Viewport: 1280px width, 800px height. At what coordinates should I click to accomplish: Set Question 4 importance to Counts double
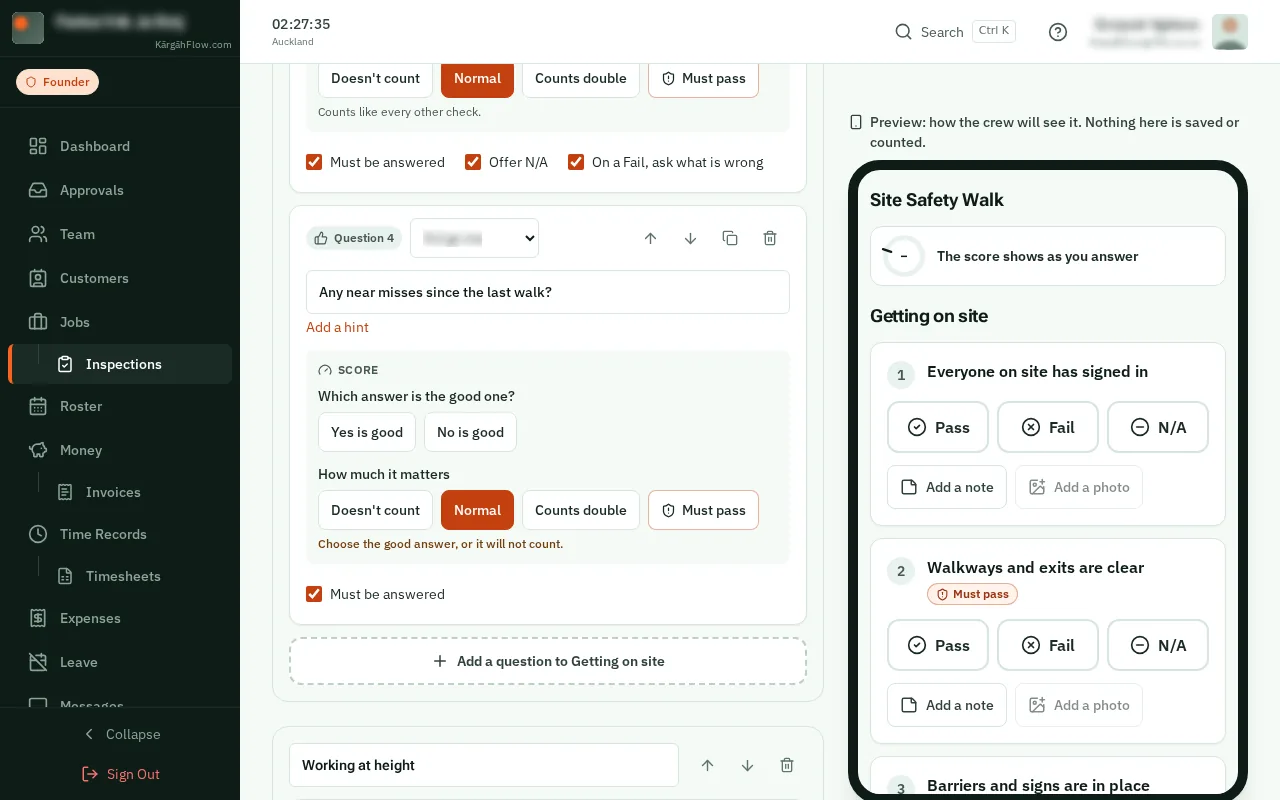(581, 510)
